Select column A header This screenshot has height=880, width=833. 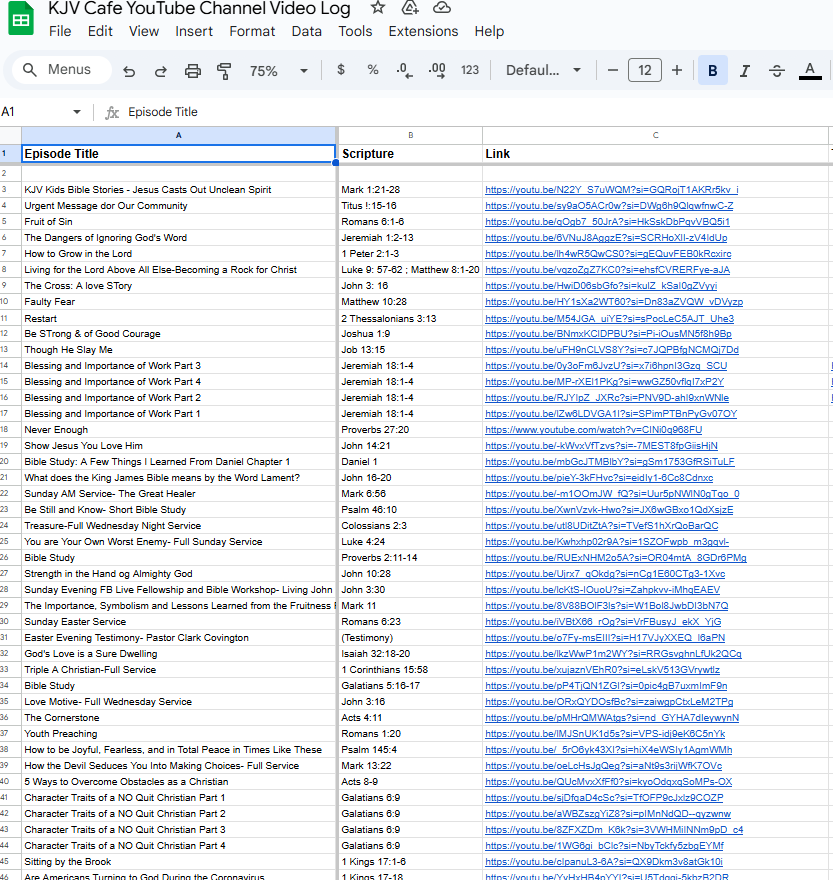[178, 135]
